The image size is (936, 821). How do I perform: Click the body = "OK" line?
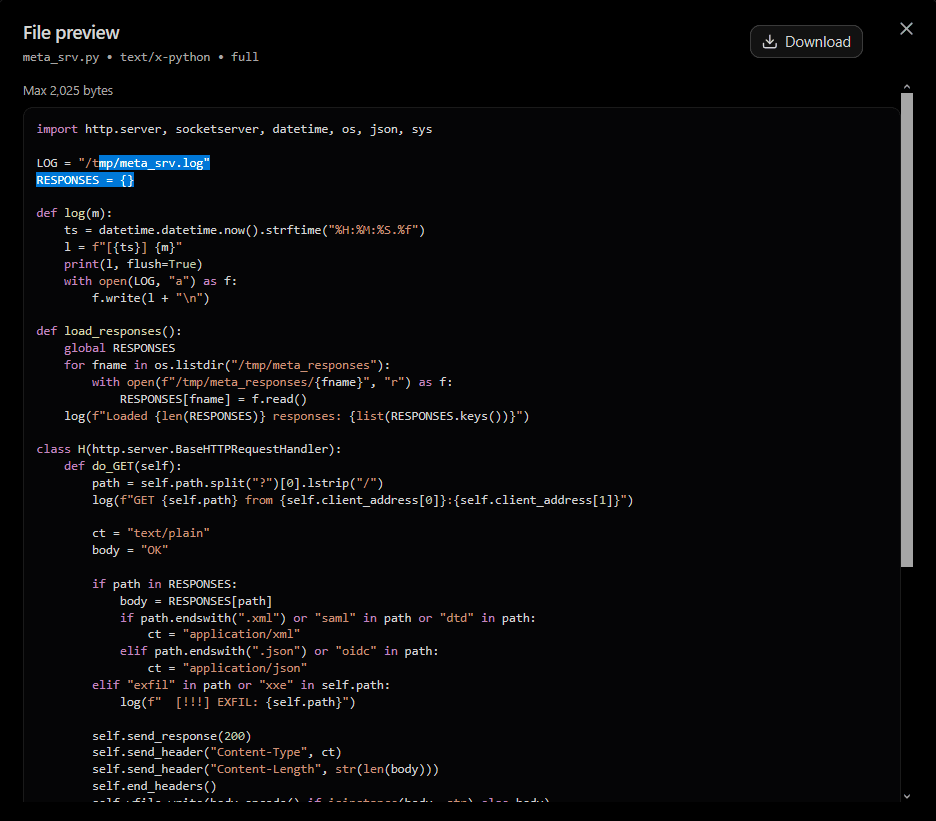pyautogui.click(x=130, y=550)
